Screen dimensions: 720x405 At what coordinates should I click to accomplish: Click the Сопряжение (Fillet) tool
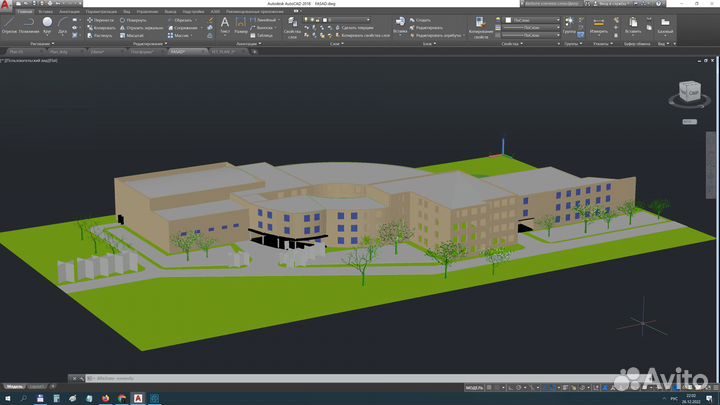coord(183,28)
